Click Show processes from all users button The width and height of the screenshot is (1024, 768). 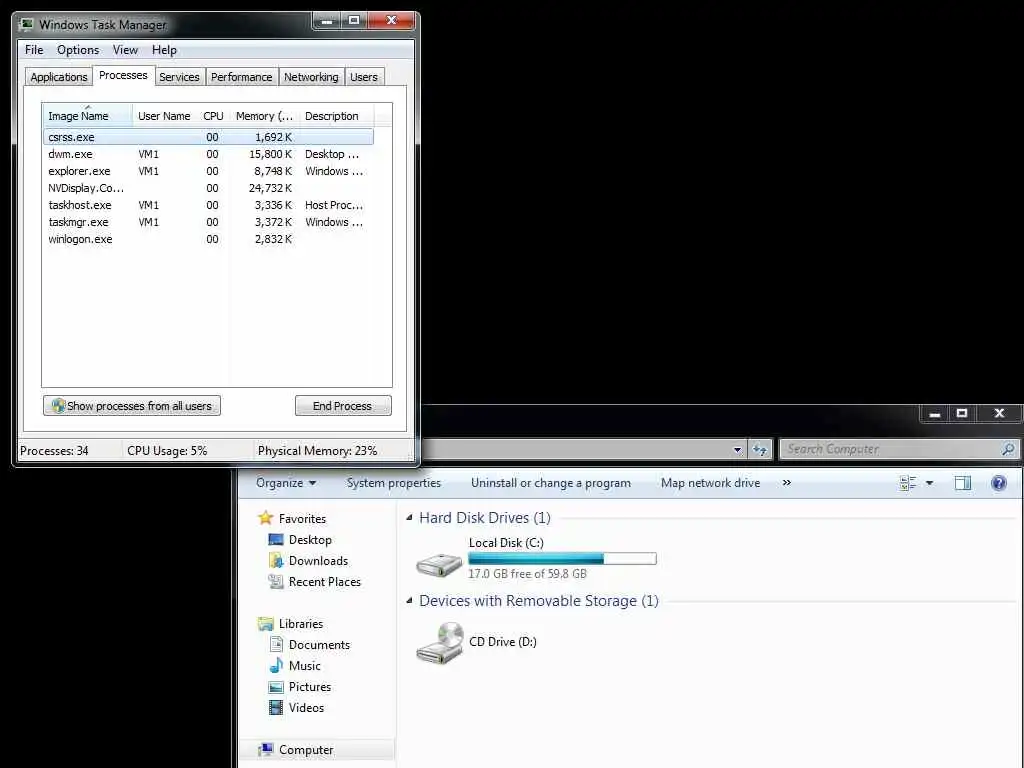pyautogui.click(x=132, y=406)
